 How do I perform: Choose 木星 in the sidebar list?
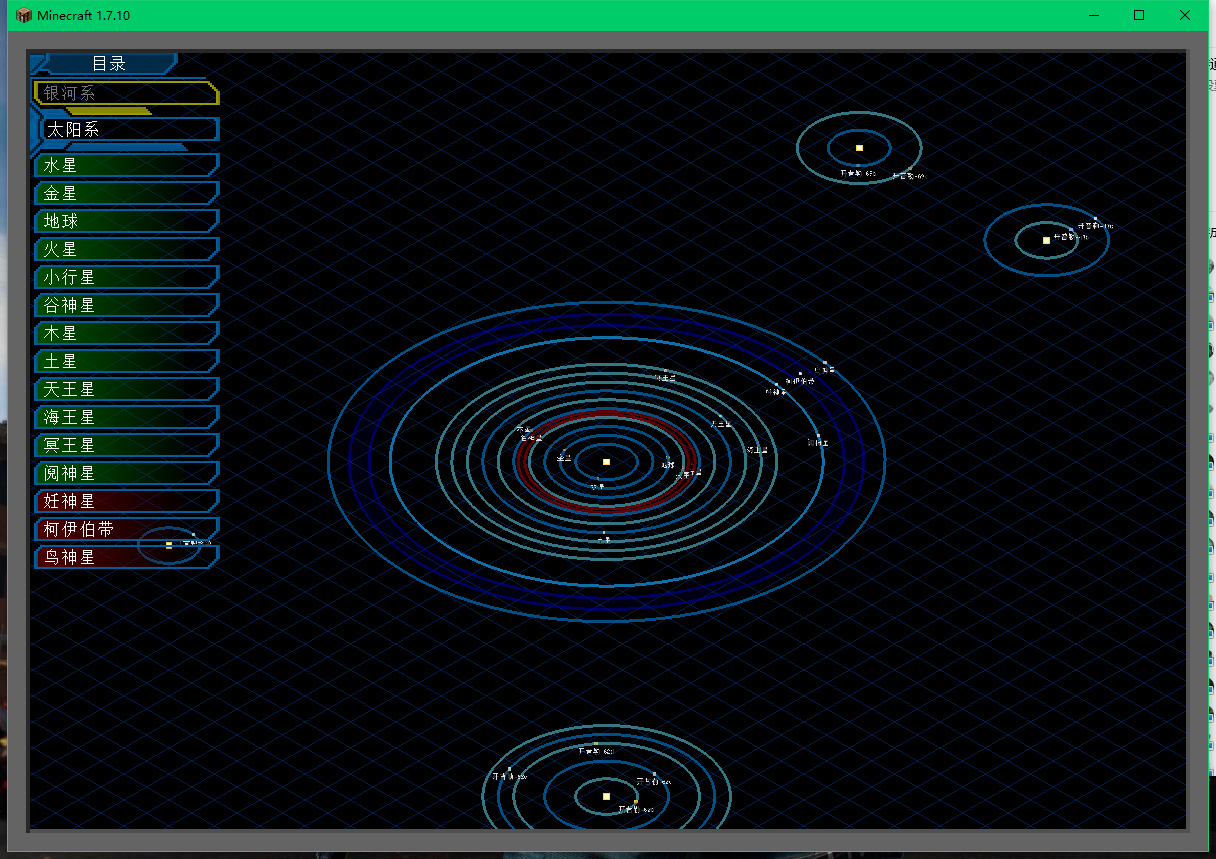[125, 333]
